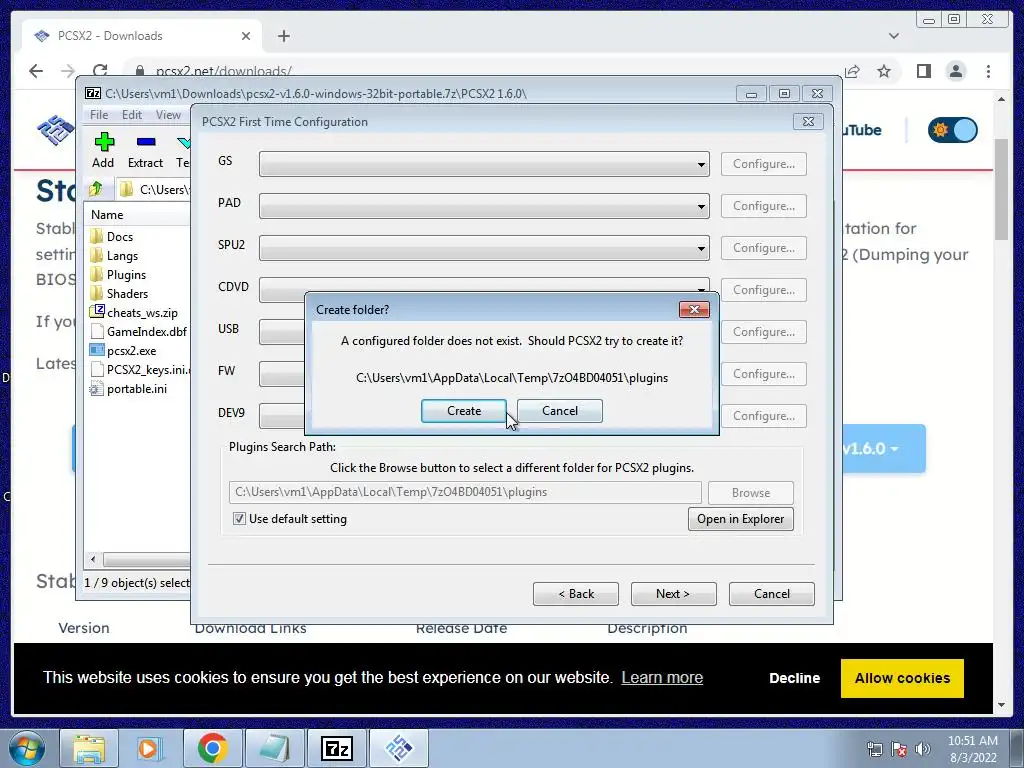Click Configure button for USB plugin
This screenshot has height=768, width=1024.
tap(763, 332)
